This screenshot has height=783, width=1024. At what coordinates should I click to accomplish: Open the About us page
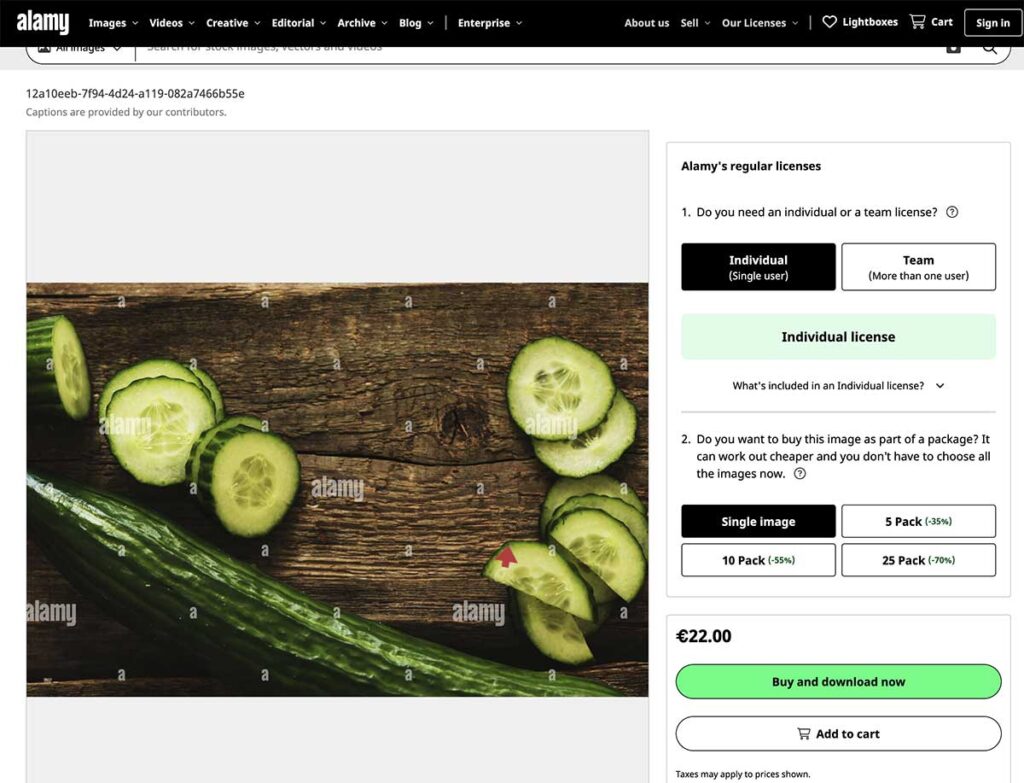click(x=646, y=23)
